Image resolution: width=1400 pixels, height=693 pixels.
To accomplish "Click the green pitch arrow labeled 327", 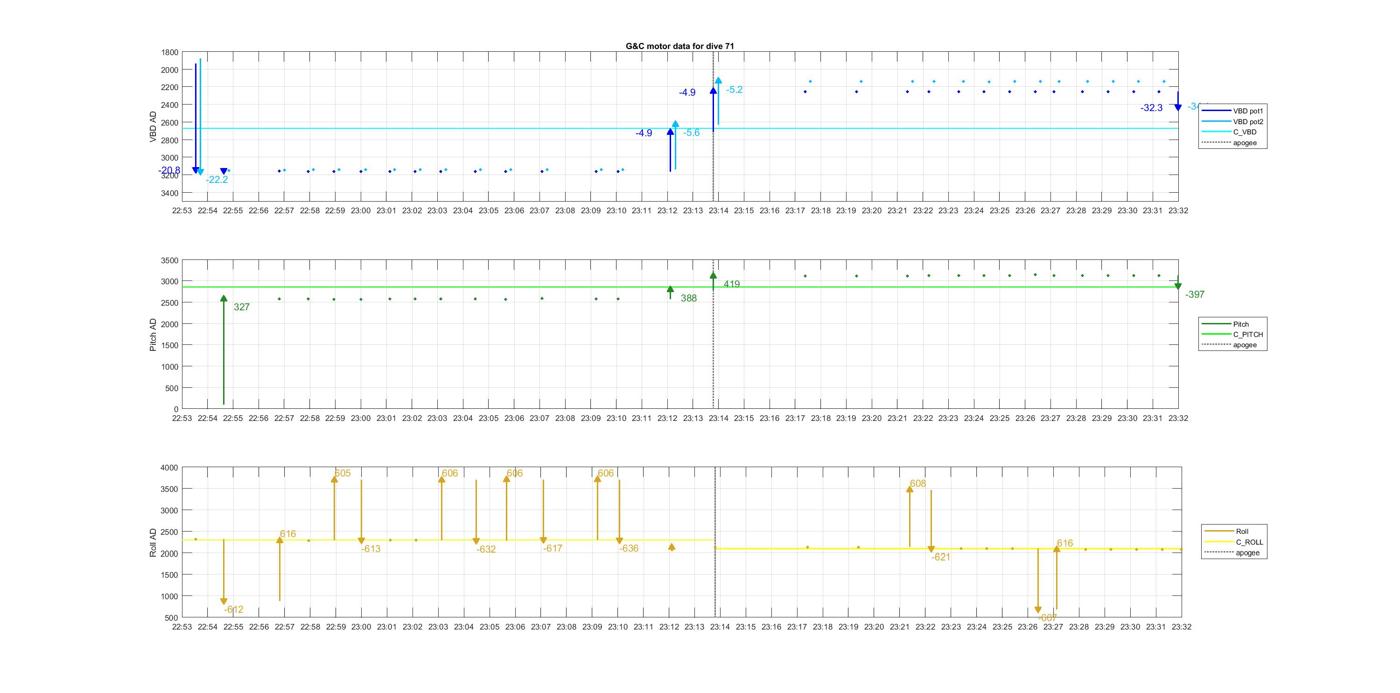I will (224, 350).
